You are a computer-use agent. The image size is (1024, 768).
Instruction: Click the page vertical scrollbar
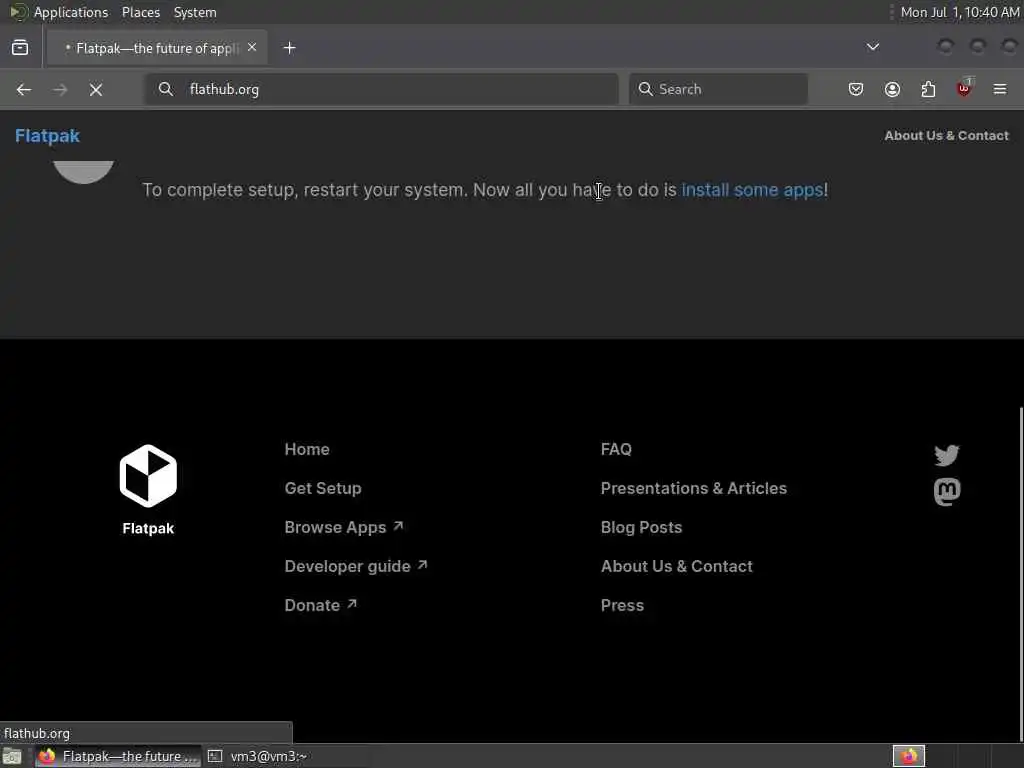coord(1020,575)
